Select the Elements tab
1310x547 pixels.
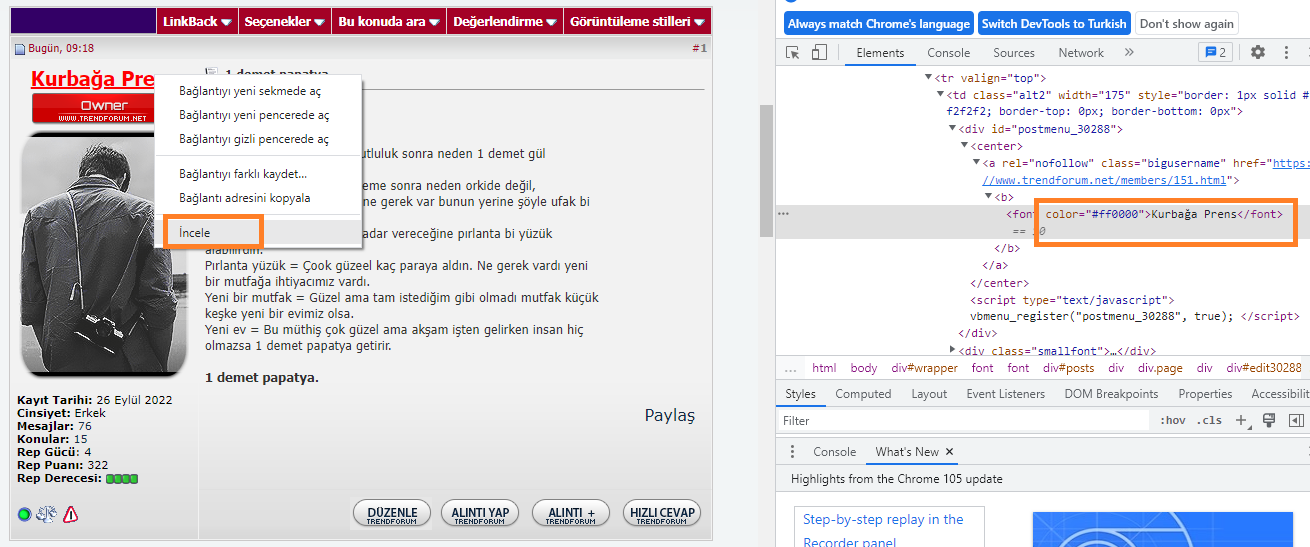click(x=880, y=53)
